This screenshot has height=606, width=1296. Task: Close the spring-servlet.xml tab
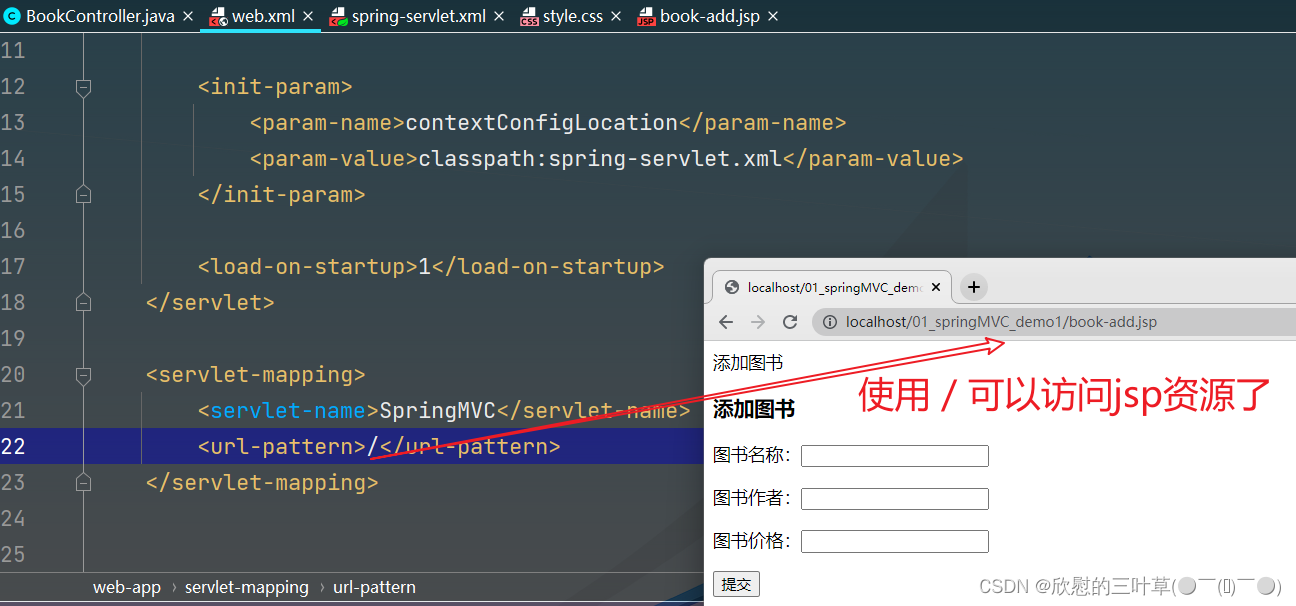500,17
